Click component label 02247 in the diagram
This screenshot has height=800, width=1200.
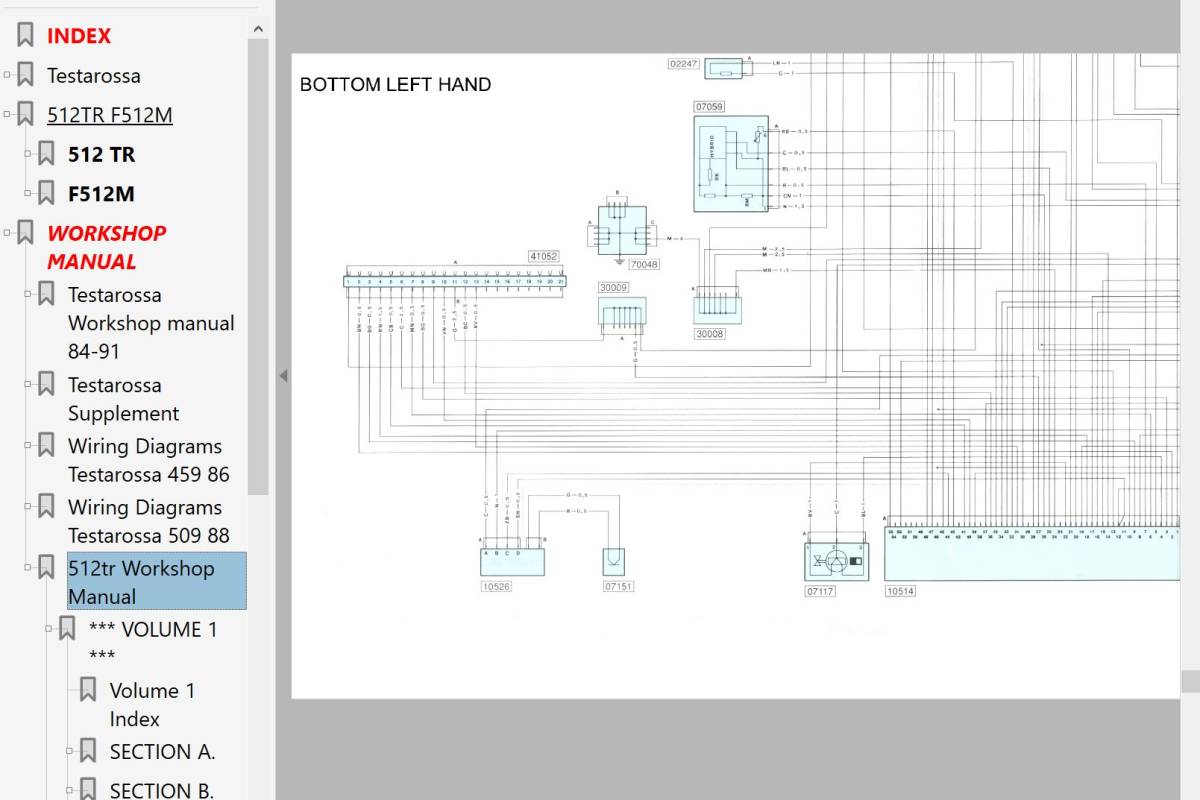(683, 64)
